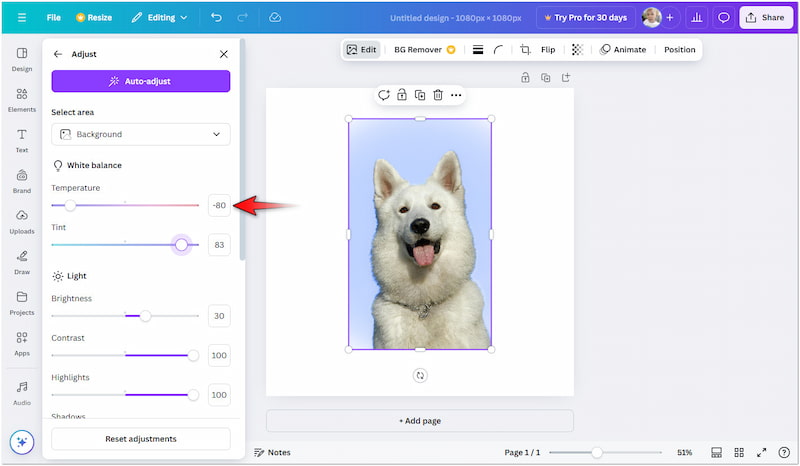Open the more options ellipsis on image

(x=456, y=95)
